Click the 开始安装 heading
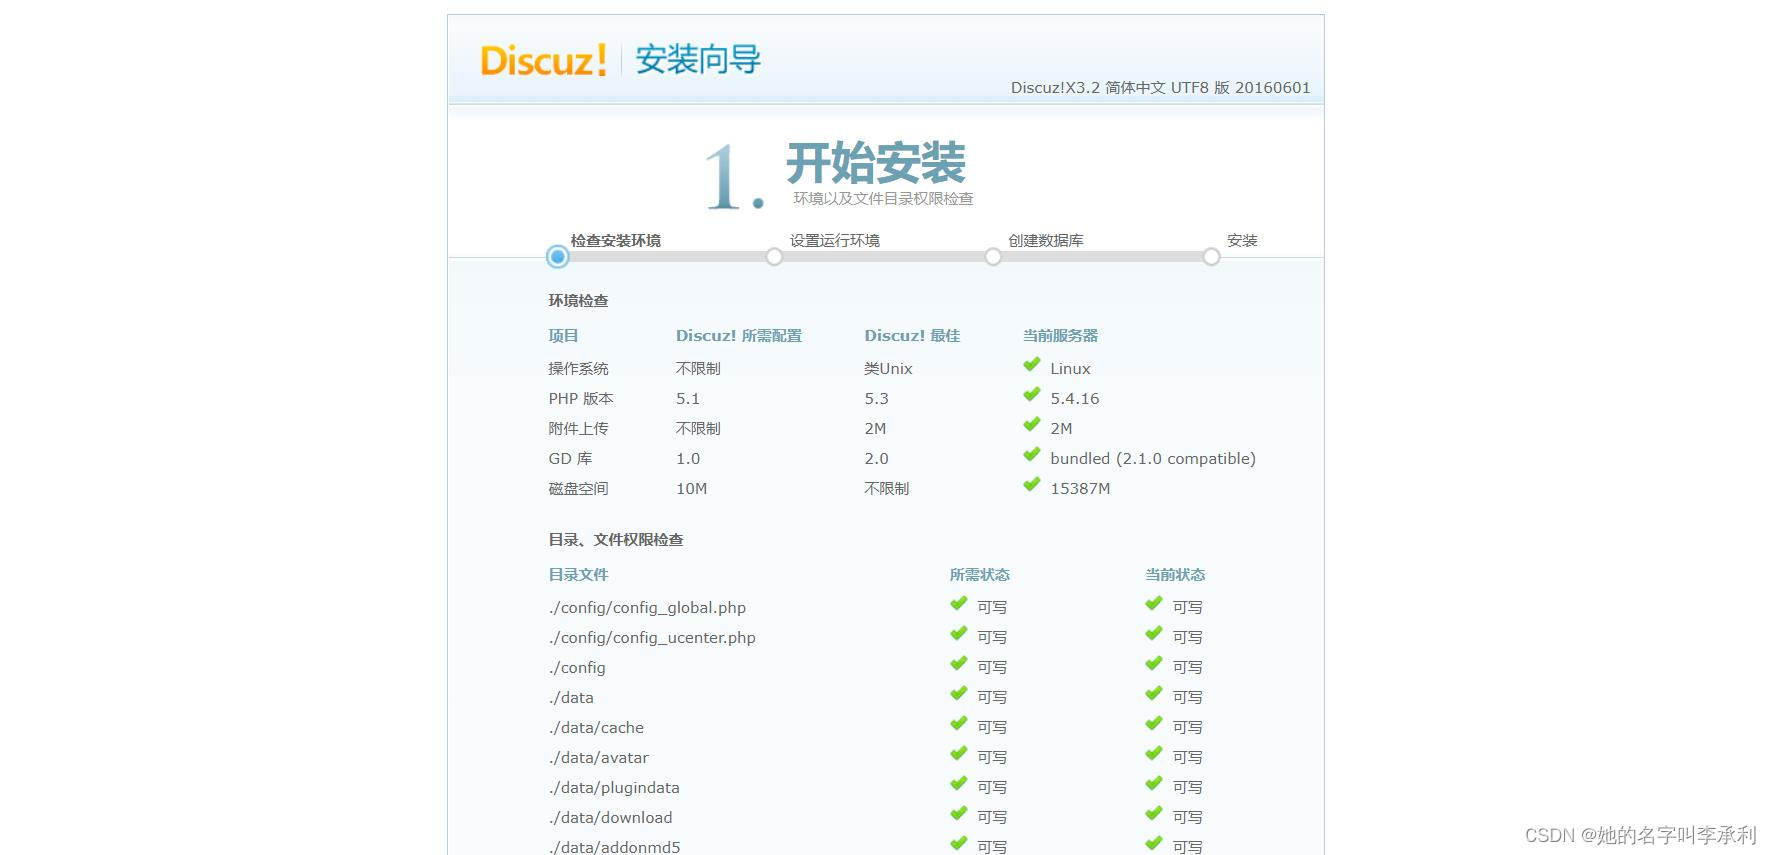The height and width of the screenshot is (855, 1771). coord(876,163)
